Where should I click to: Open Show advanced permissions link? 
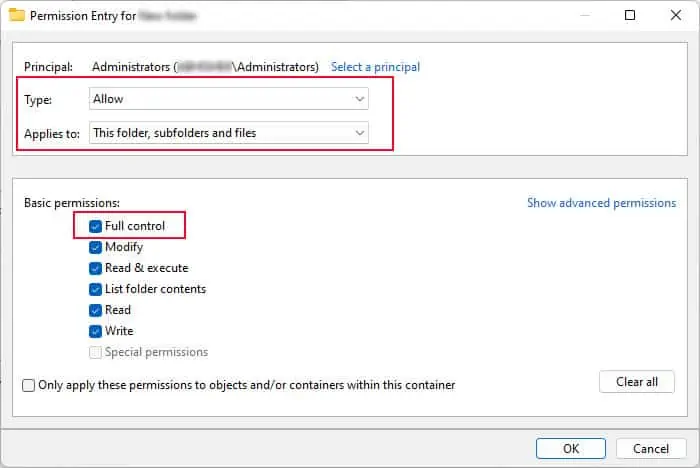point(601,203)
